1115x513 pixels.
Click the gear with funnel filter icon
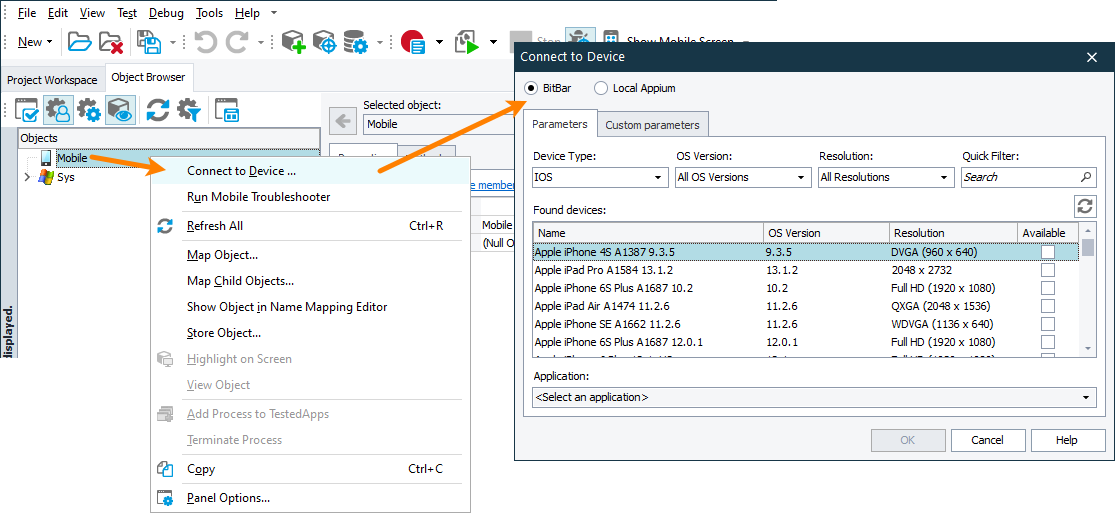click(x=188, y=110)
